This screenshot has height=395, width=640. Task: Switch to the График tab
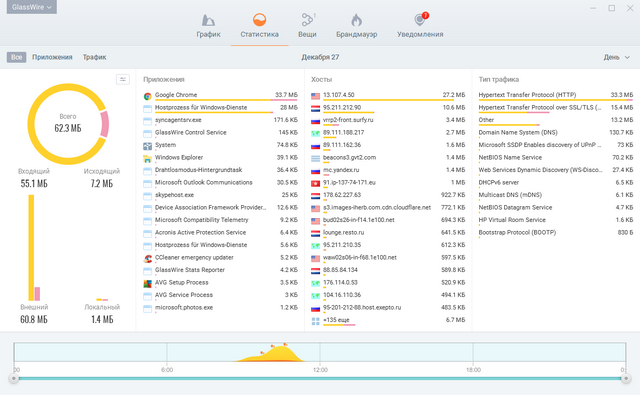click(208, 26)
